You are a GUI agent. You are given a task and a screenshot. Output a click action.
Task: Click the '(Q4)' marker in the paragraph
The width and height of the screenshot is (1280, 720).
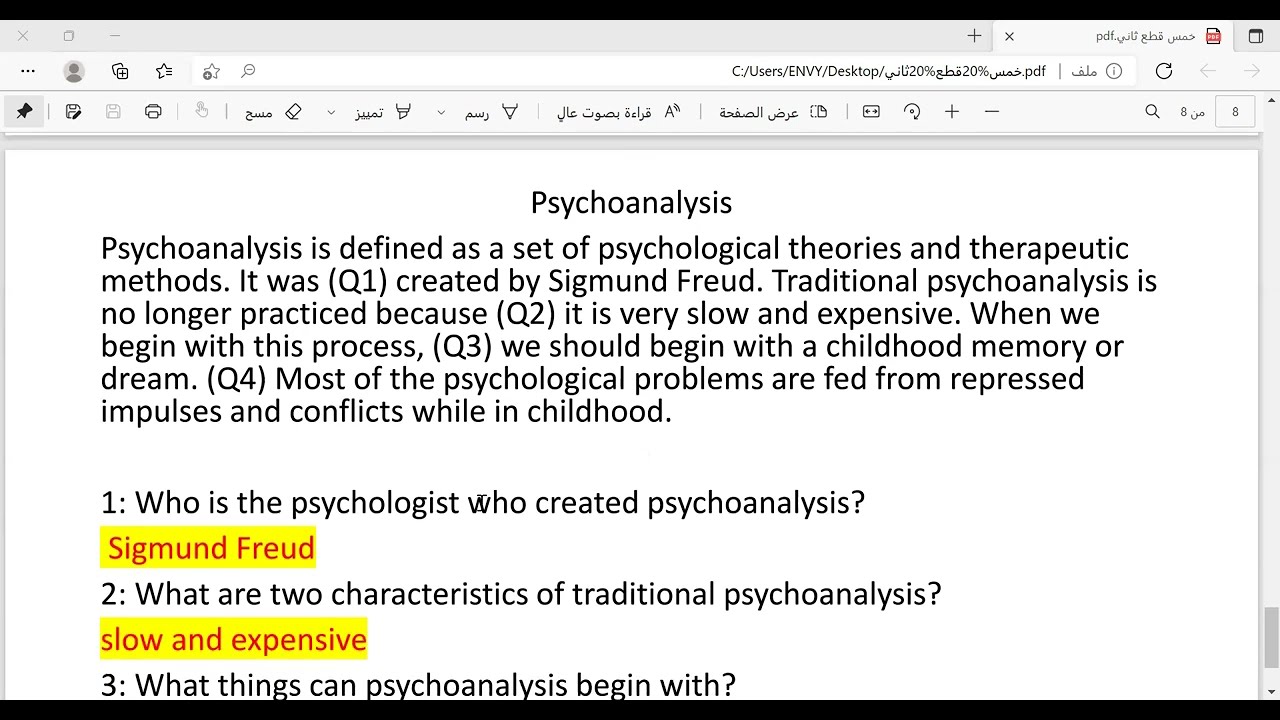click(236, 379)
